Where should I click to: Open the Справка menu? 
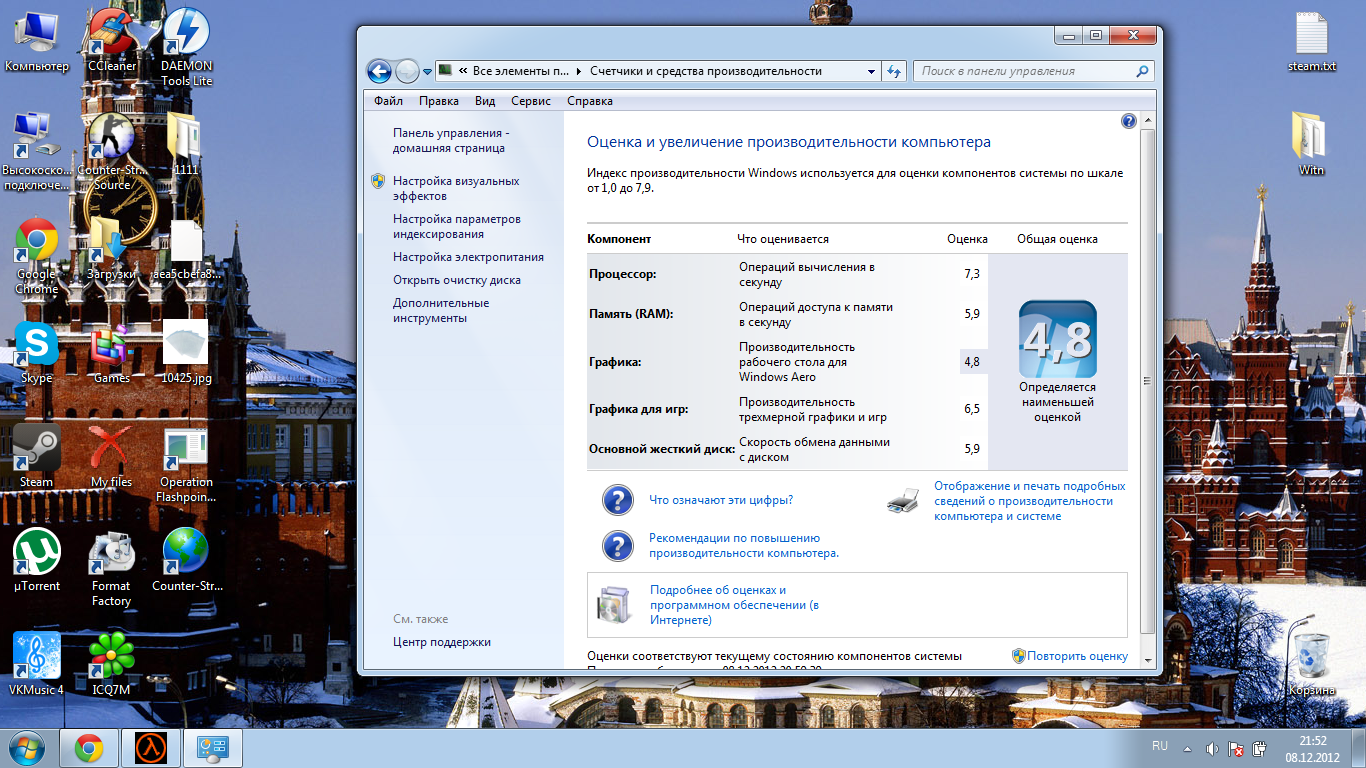click(590, 101)
